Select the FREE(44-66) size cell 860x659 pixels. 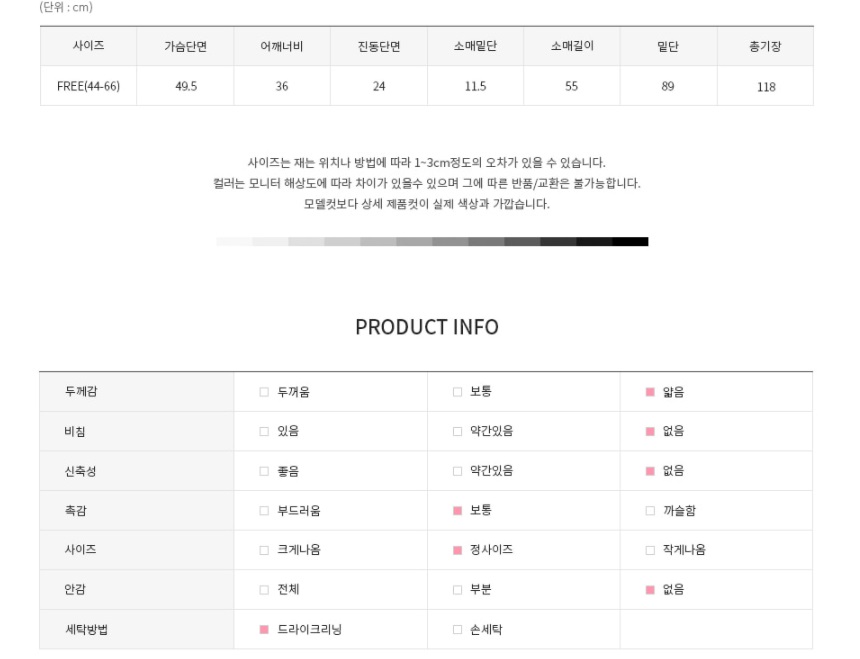(88, 86)
